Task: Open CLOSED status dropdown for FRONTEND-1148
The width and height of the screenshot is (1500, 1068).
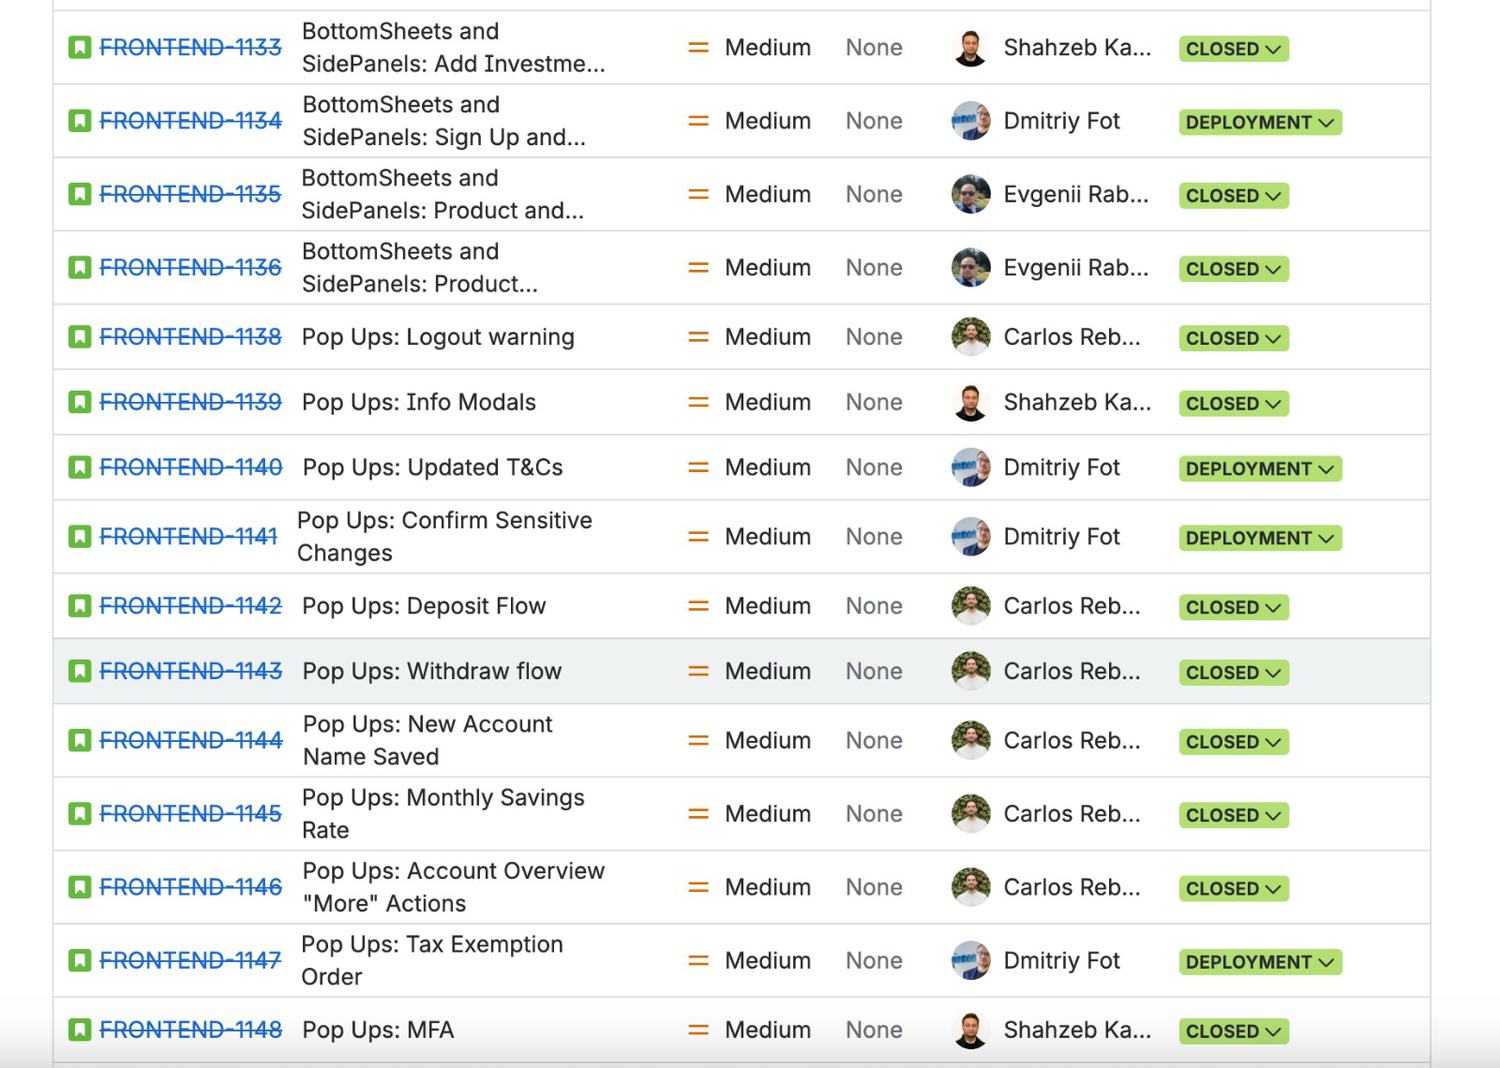Action: click(1233, 1032)
